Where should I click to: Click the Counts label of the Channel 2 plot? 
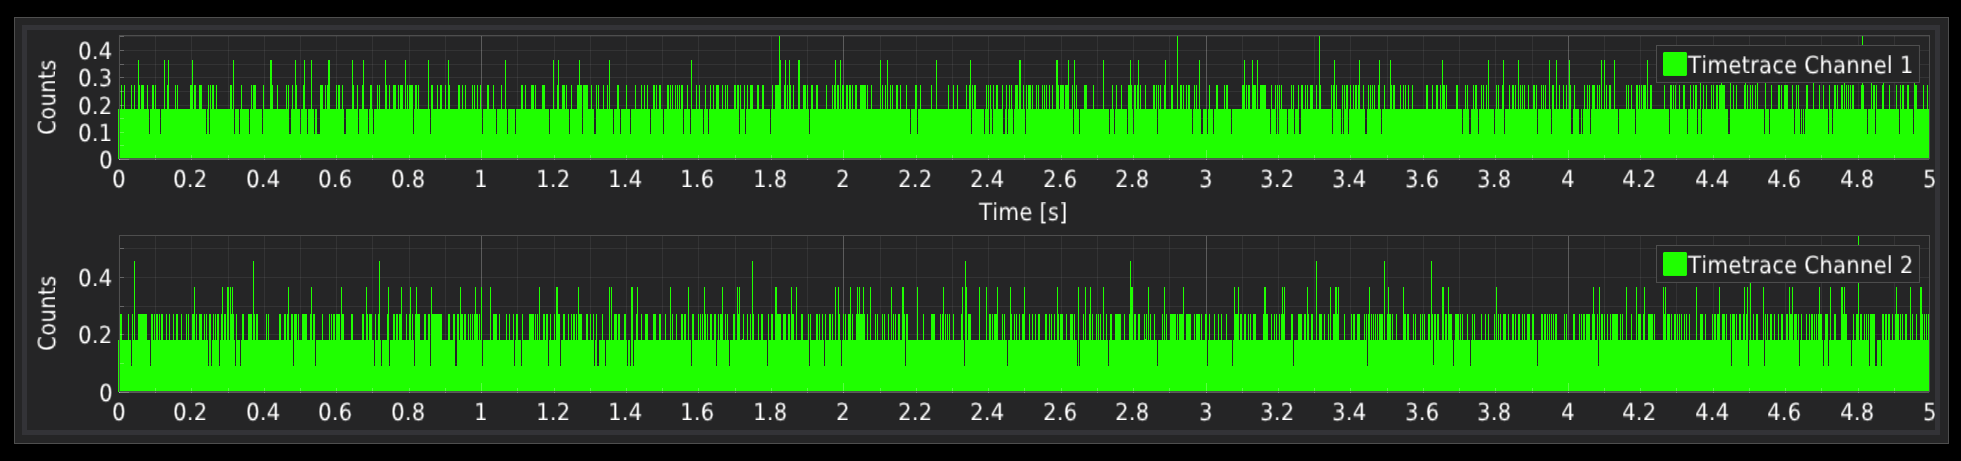(x=47, y=313)
